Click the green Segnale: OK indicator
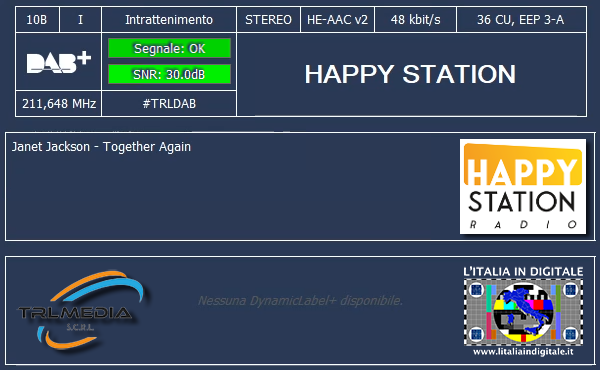Viewport: 600px width, 370px height. pyautogui.click(x=169, y=48)
